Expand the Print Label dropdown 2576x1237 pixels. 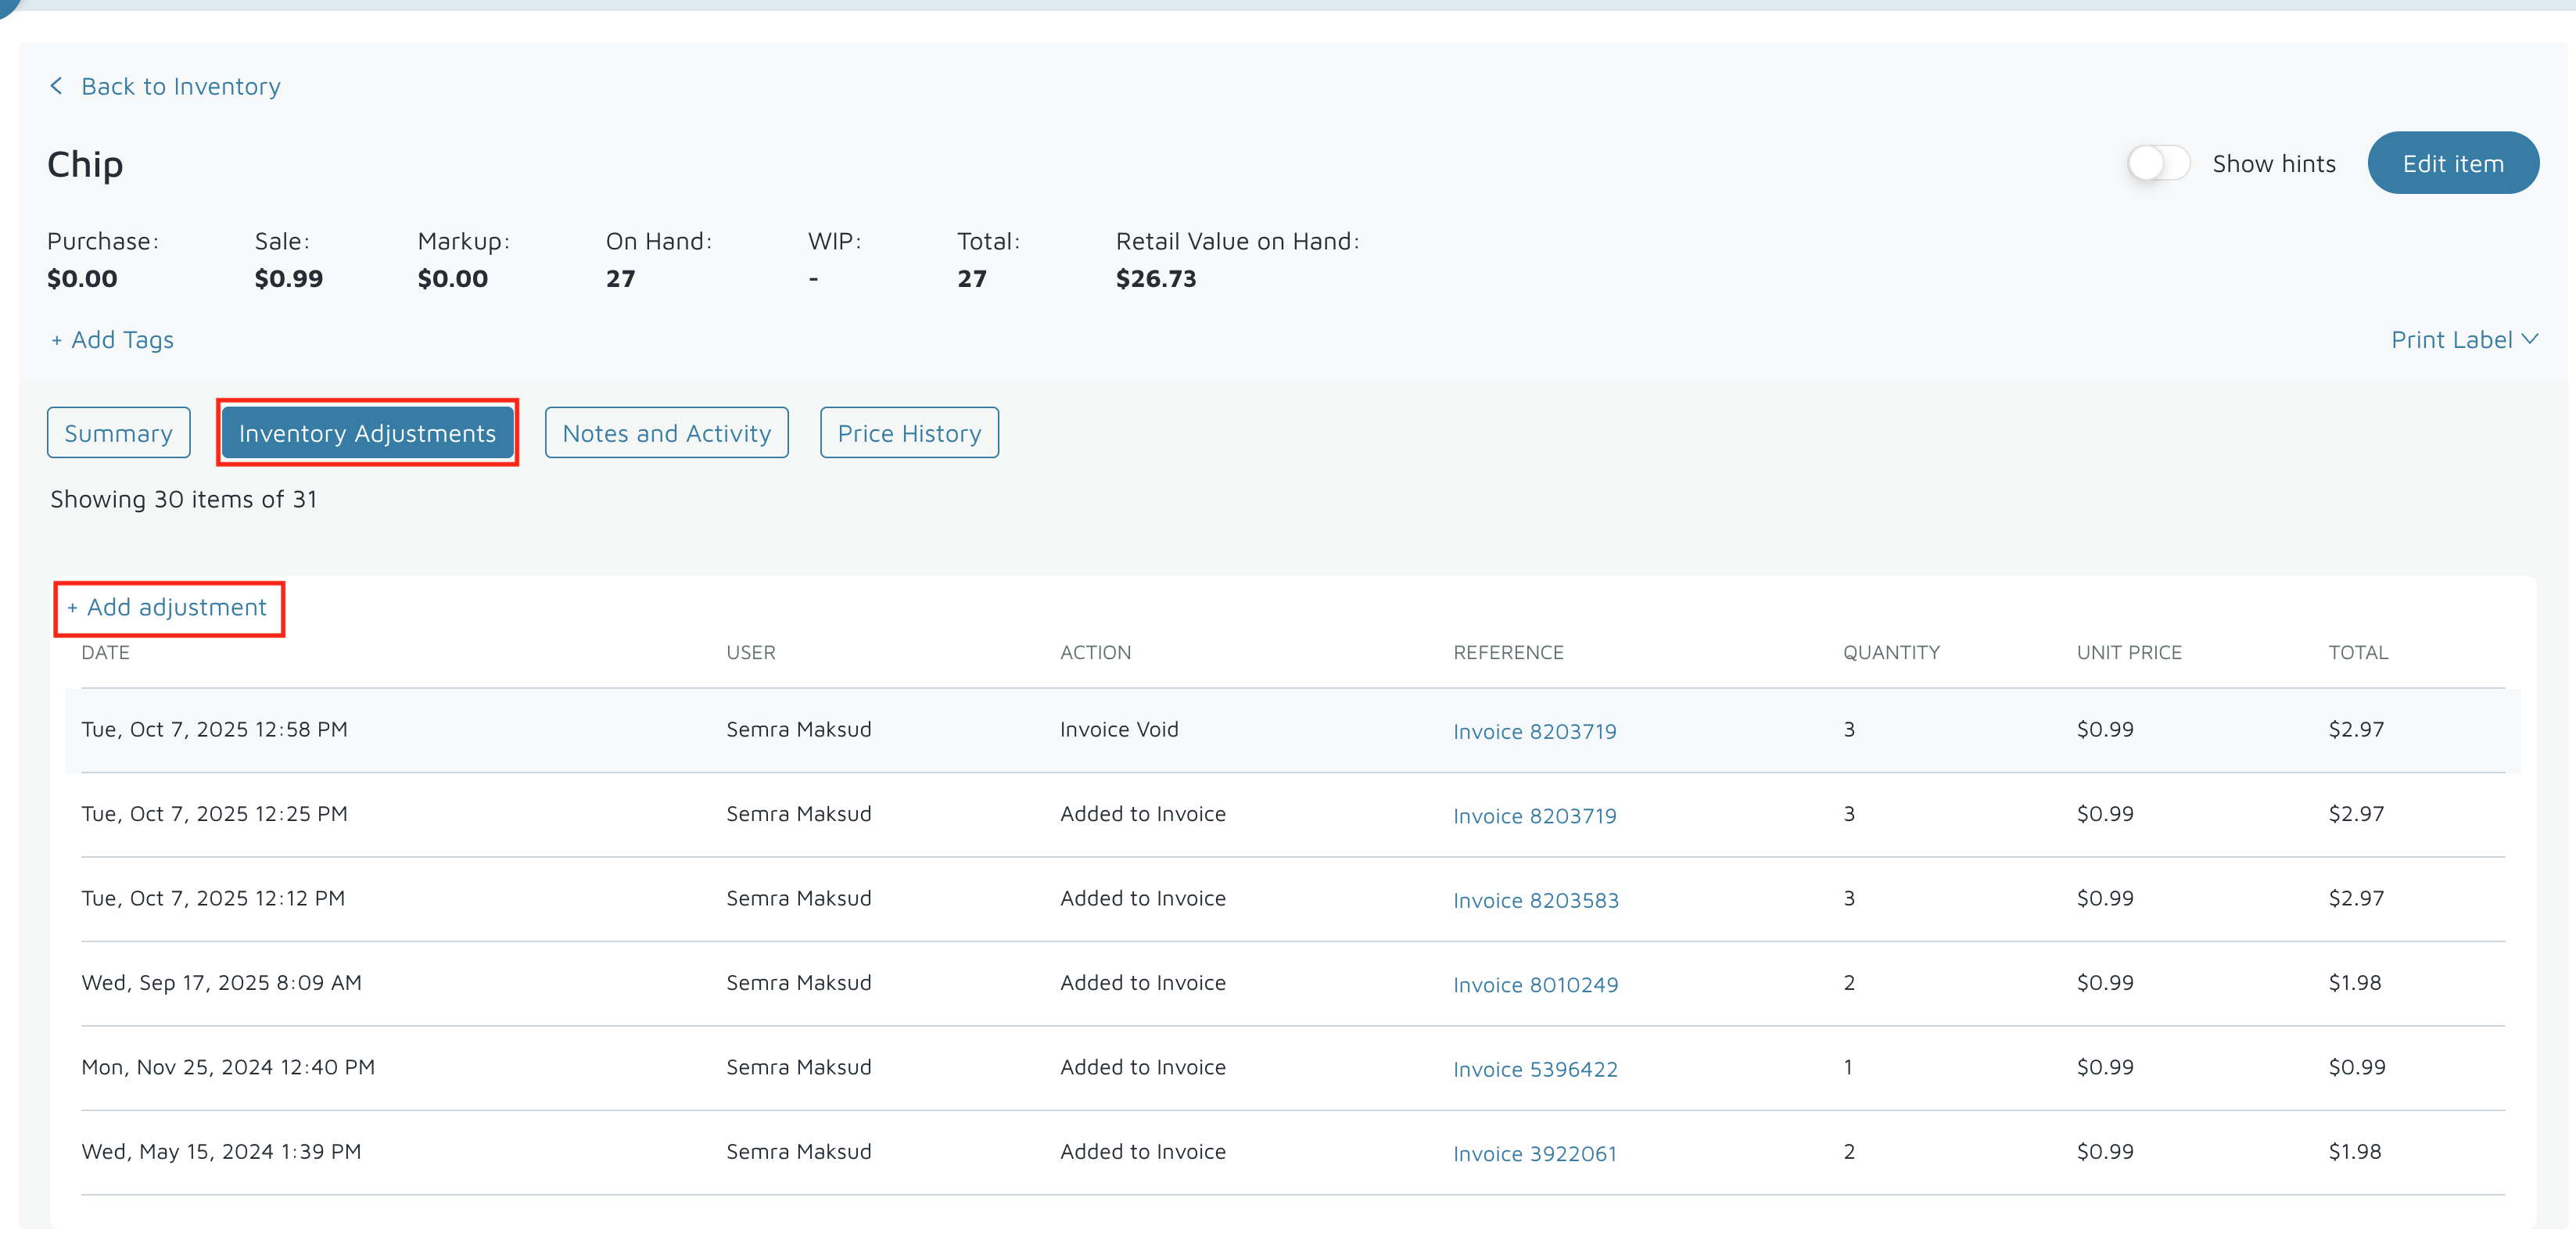tap(2463, 340)
